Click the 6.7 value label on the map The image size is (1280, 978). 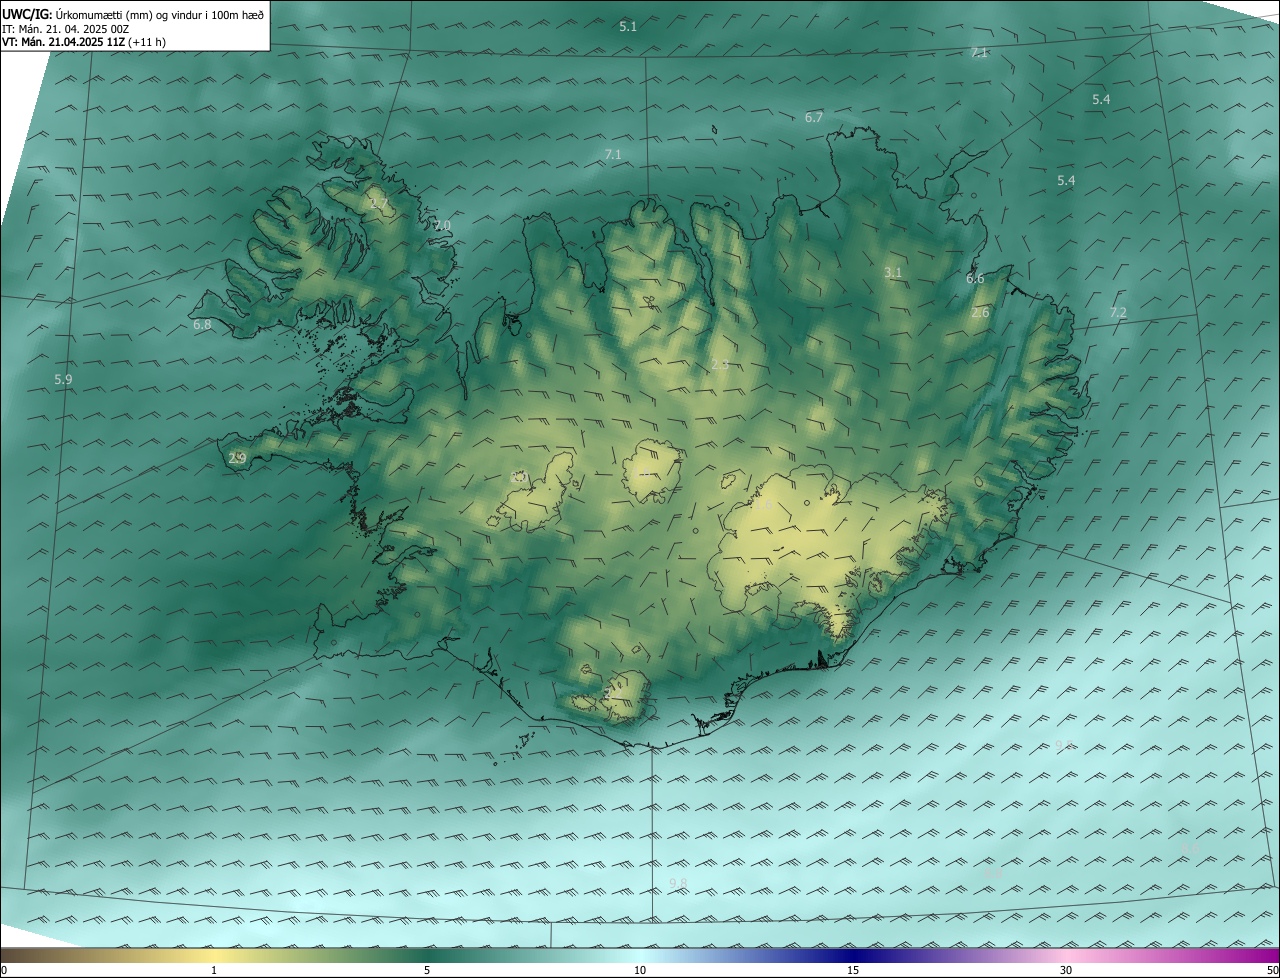[814, 118]
